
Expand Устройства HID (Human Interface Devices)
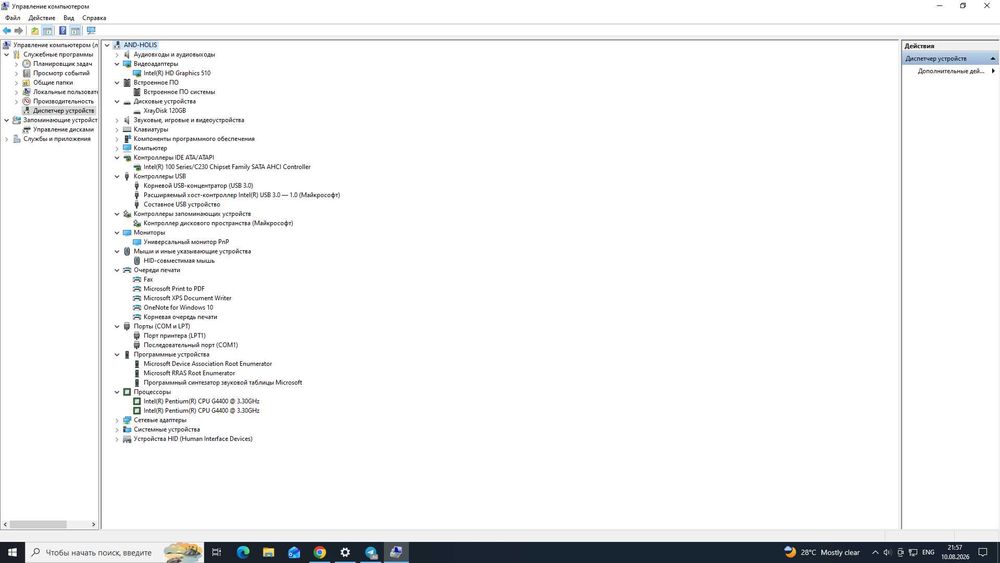coord(117,439)
